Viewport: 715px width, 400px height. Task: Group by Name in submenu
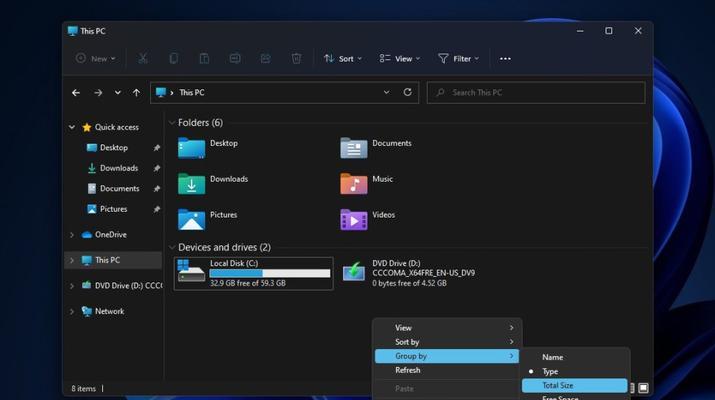pyautogui.click(x=575, y=358)
